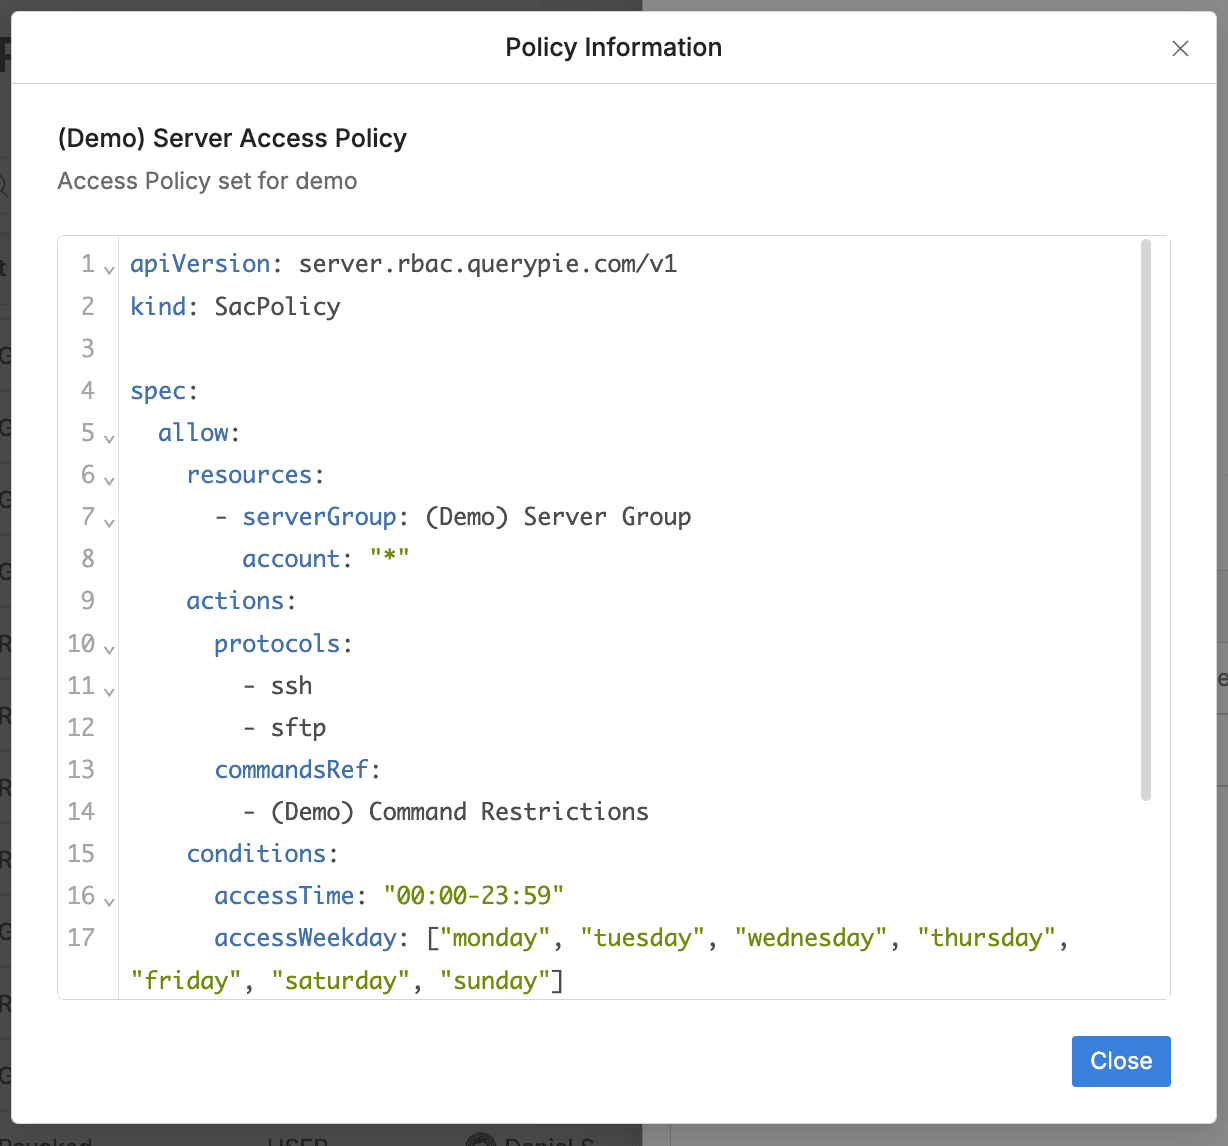Viewport: 1228px width, 1146px height.
Task: Toggle the fold arrow on line 11
Action: [110, 690]
